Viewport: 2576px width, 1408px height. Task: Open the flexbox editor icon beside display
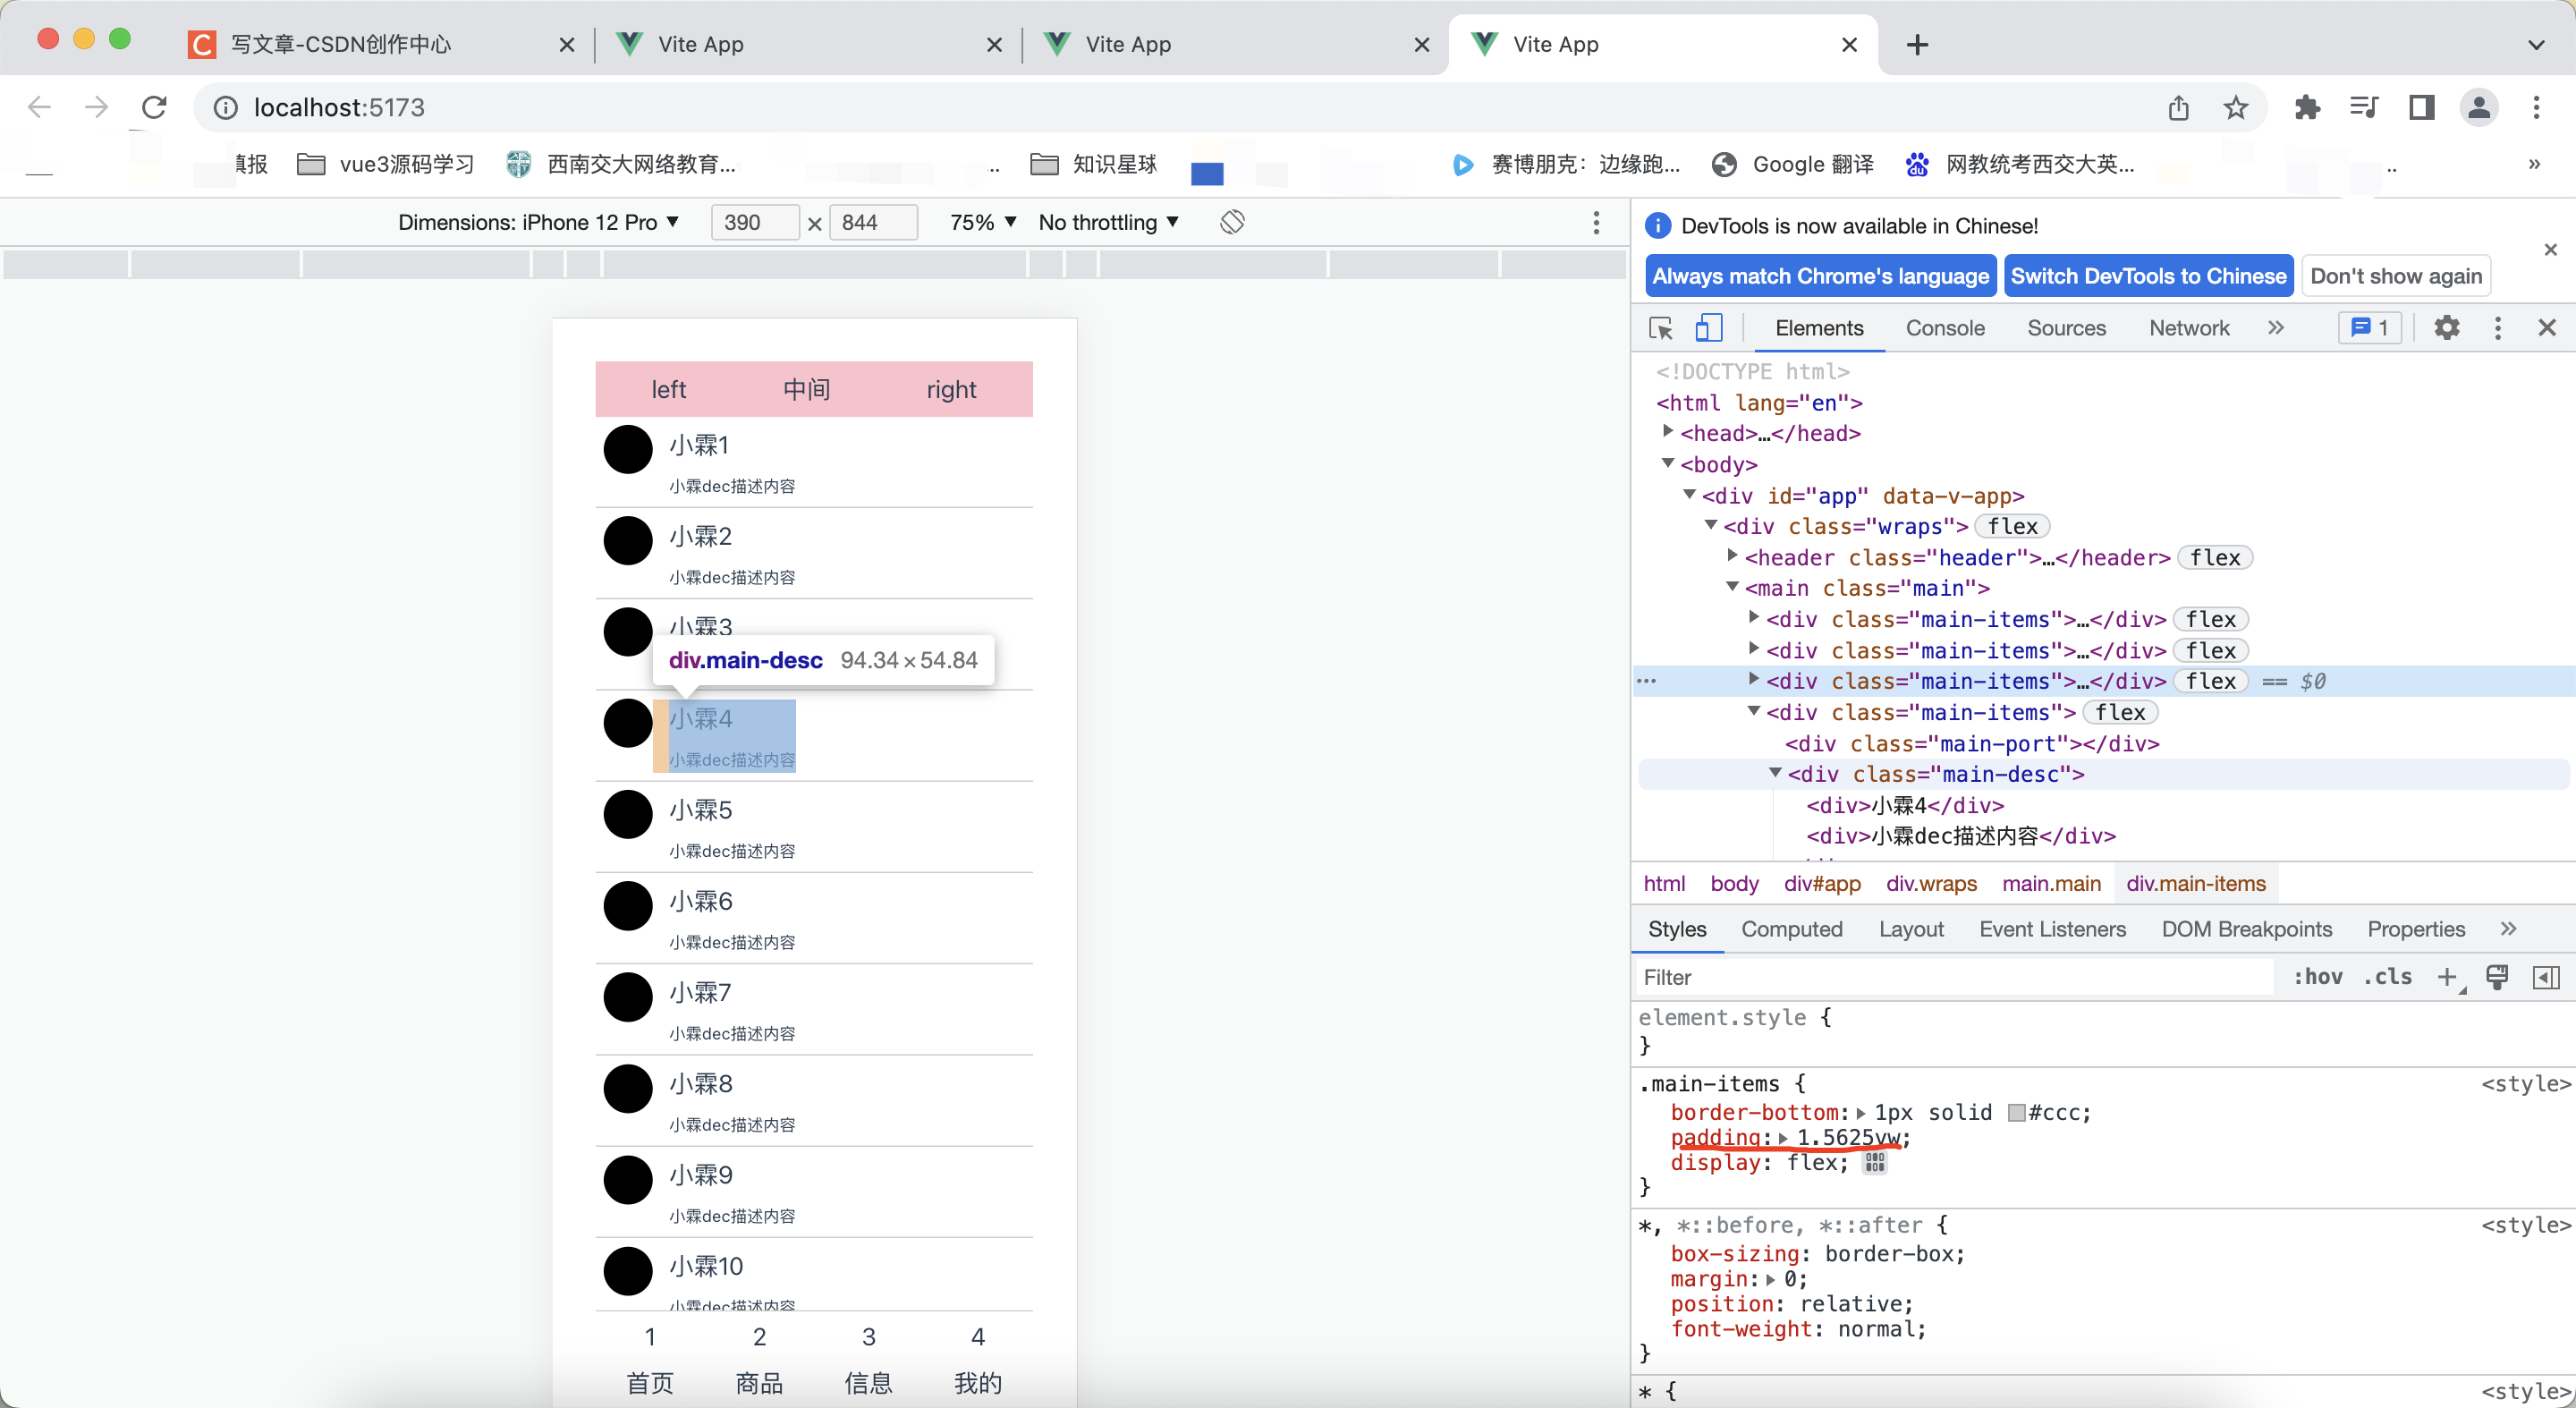[x=1875, y=1162]
